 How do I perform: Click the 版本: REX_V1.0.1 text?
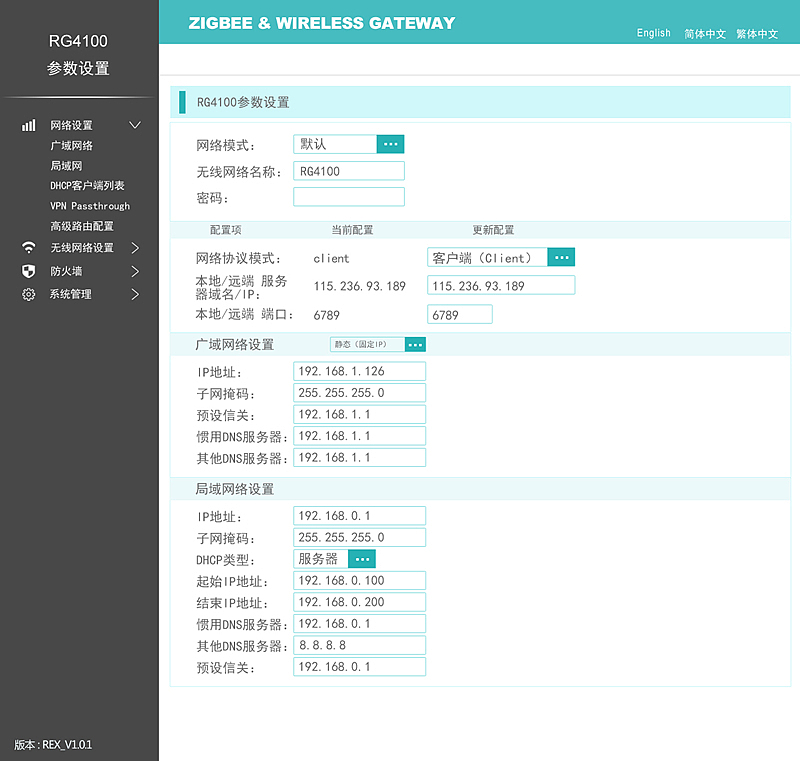pos(53,745)
